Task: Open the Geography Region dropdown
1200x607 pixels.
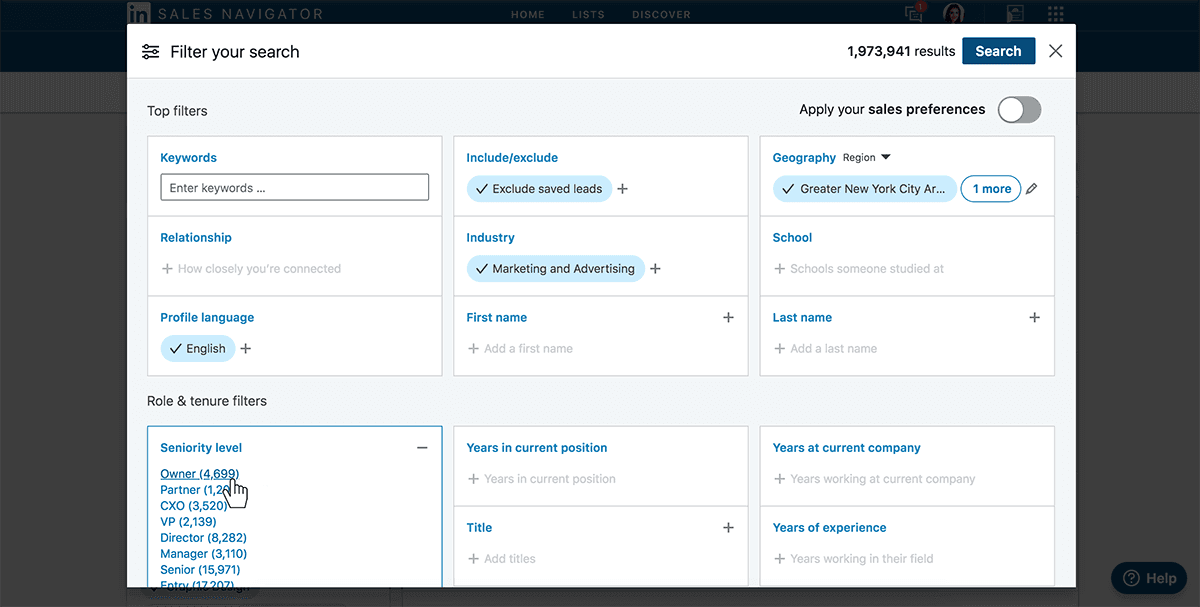Action: [x=867, y=158]
